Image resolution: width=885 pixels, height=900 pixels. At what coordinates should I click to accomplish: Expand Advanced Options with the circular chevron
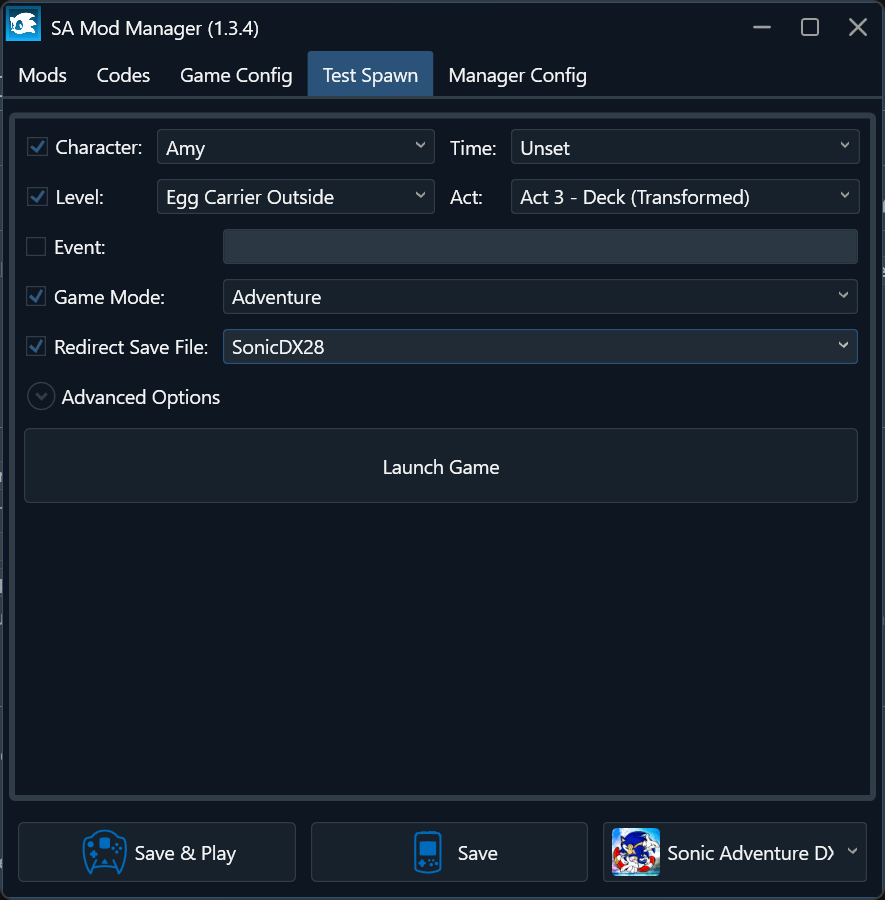coord(41,397)
